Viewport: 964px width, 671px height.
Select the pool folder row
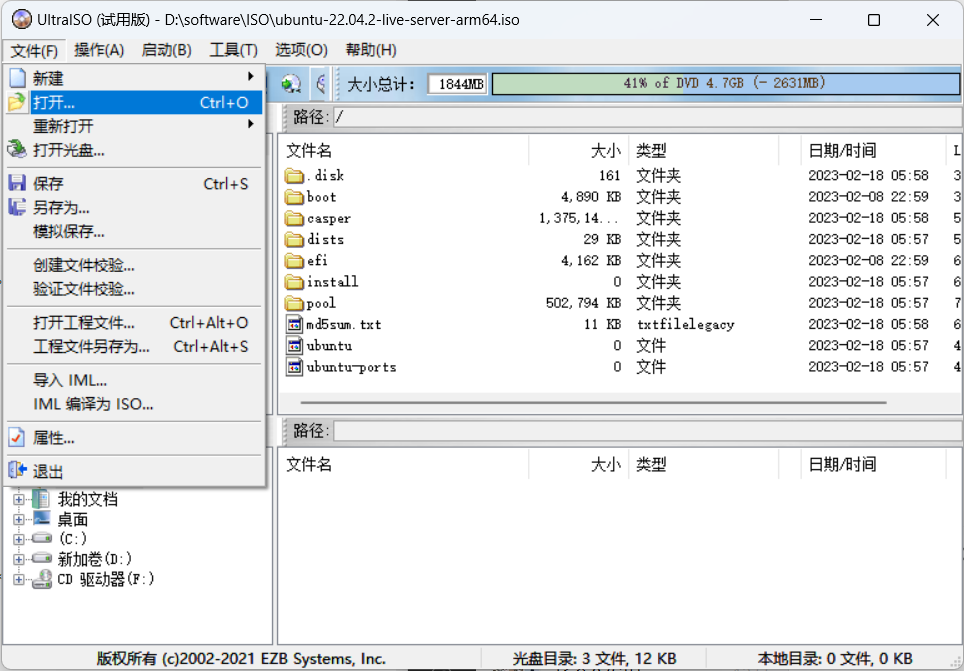tap(621, 303)
